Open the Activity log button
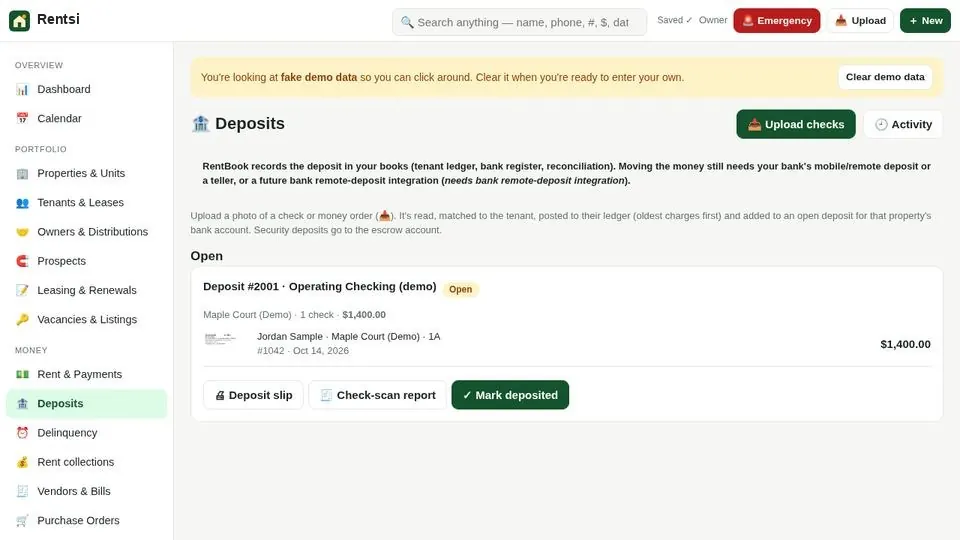Screen dimensions: 960x540 pos(903,124)
